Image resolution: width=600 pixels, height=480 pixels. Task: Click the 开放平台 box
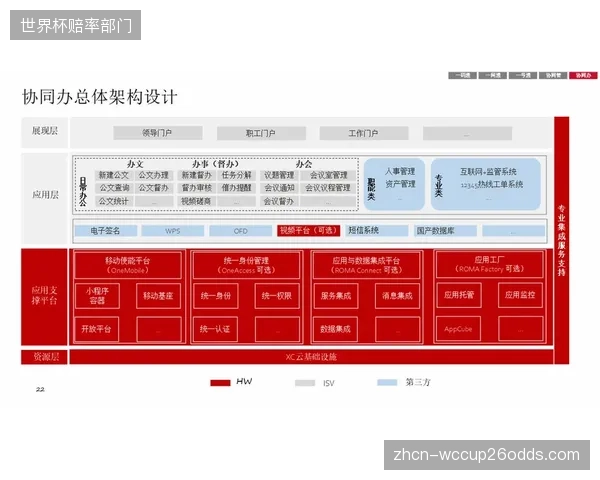pyautogui.click(x=97, y=329)
